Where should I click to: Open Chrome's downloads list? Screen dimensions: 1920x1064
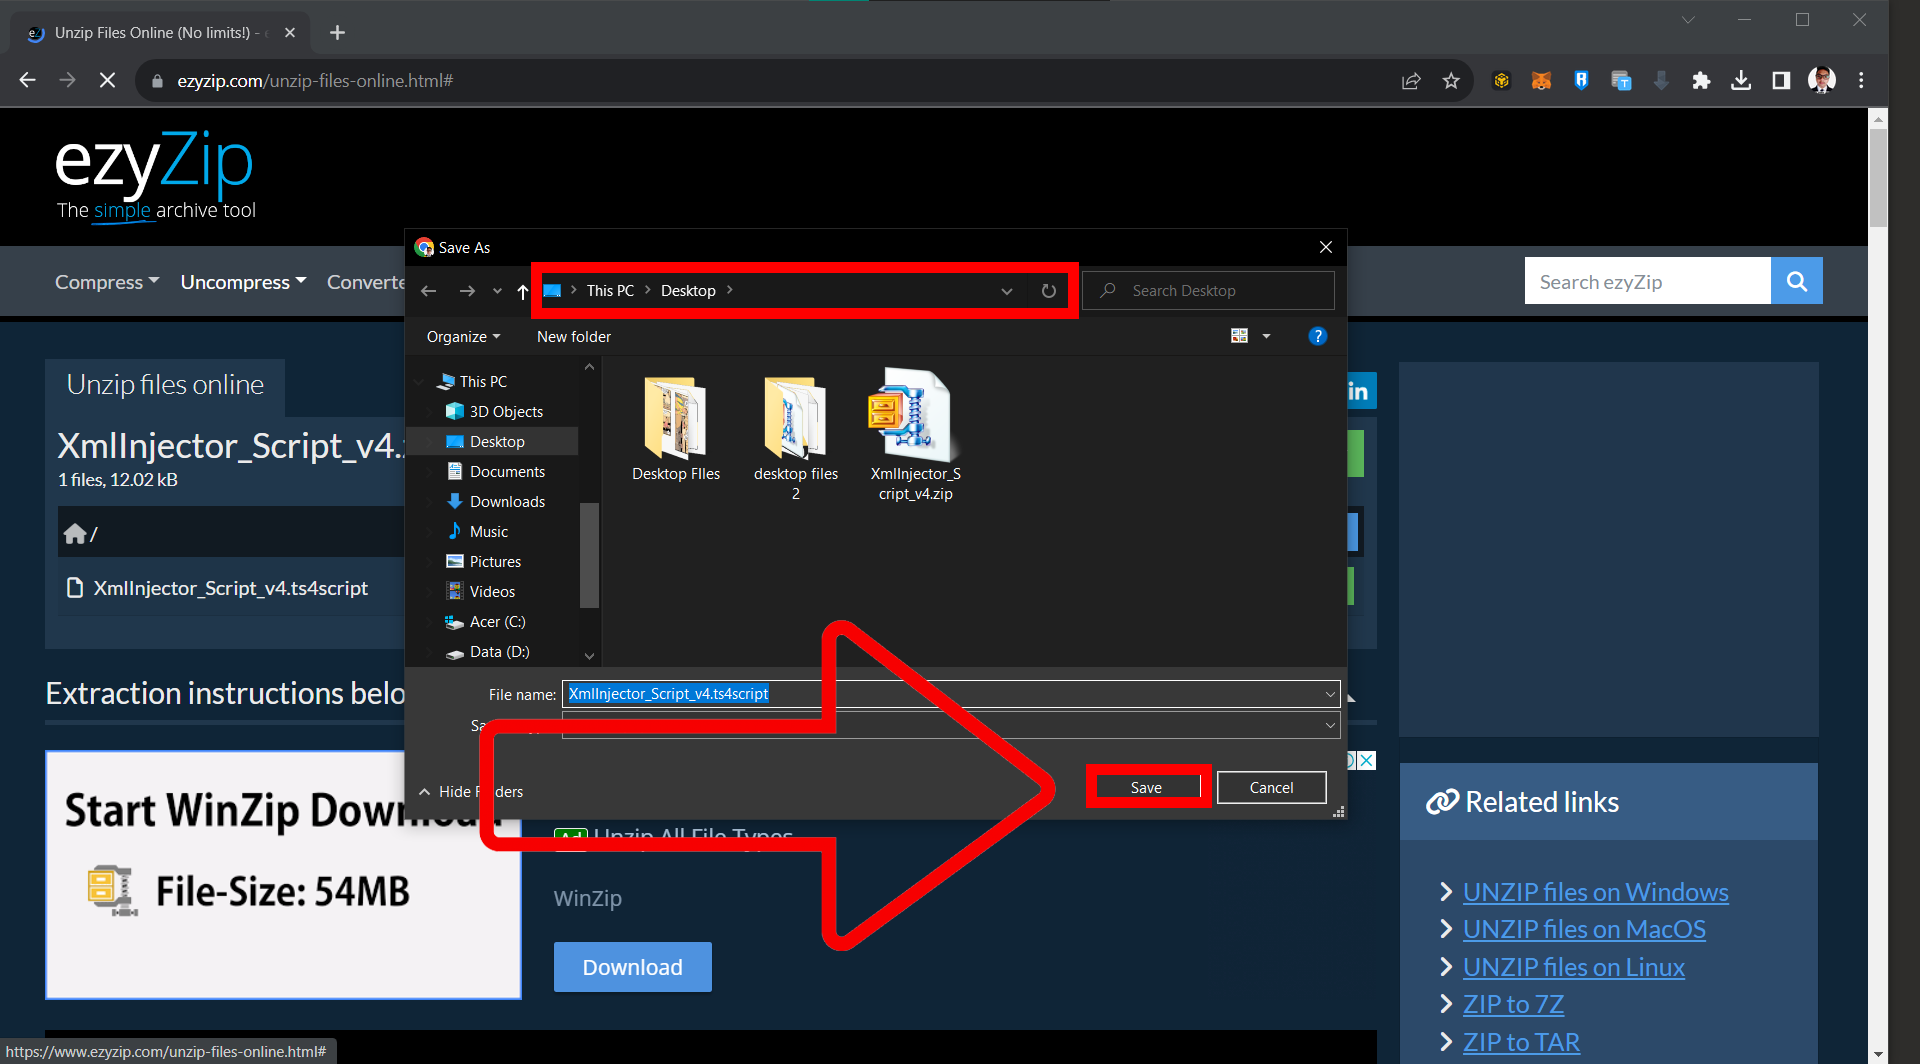(1741, 80)
